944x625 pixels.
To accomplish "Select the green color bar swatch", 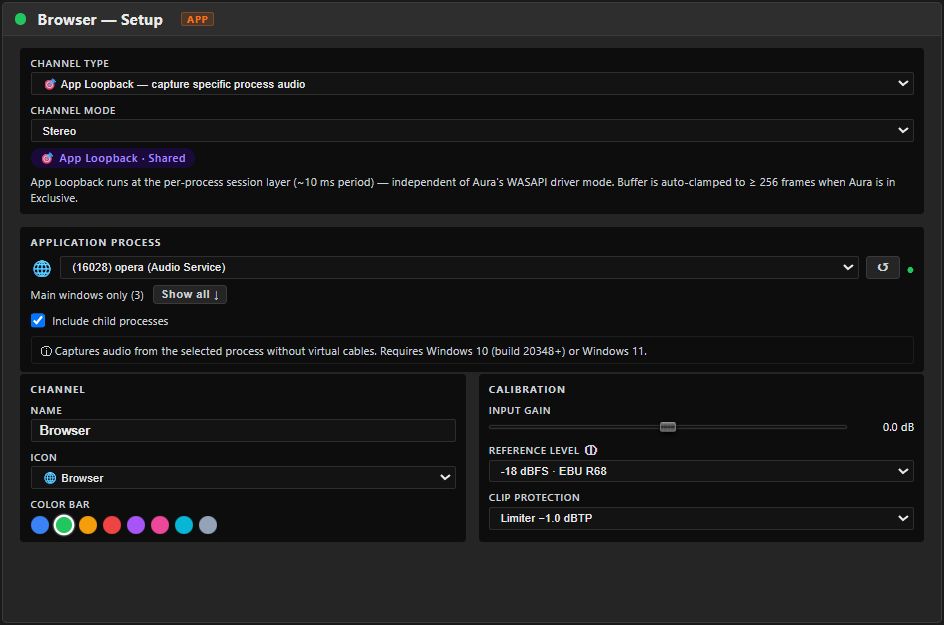I will pyautogui.click(x=64, y=525).
